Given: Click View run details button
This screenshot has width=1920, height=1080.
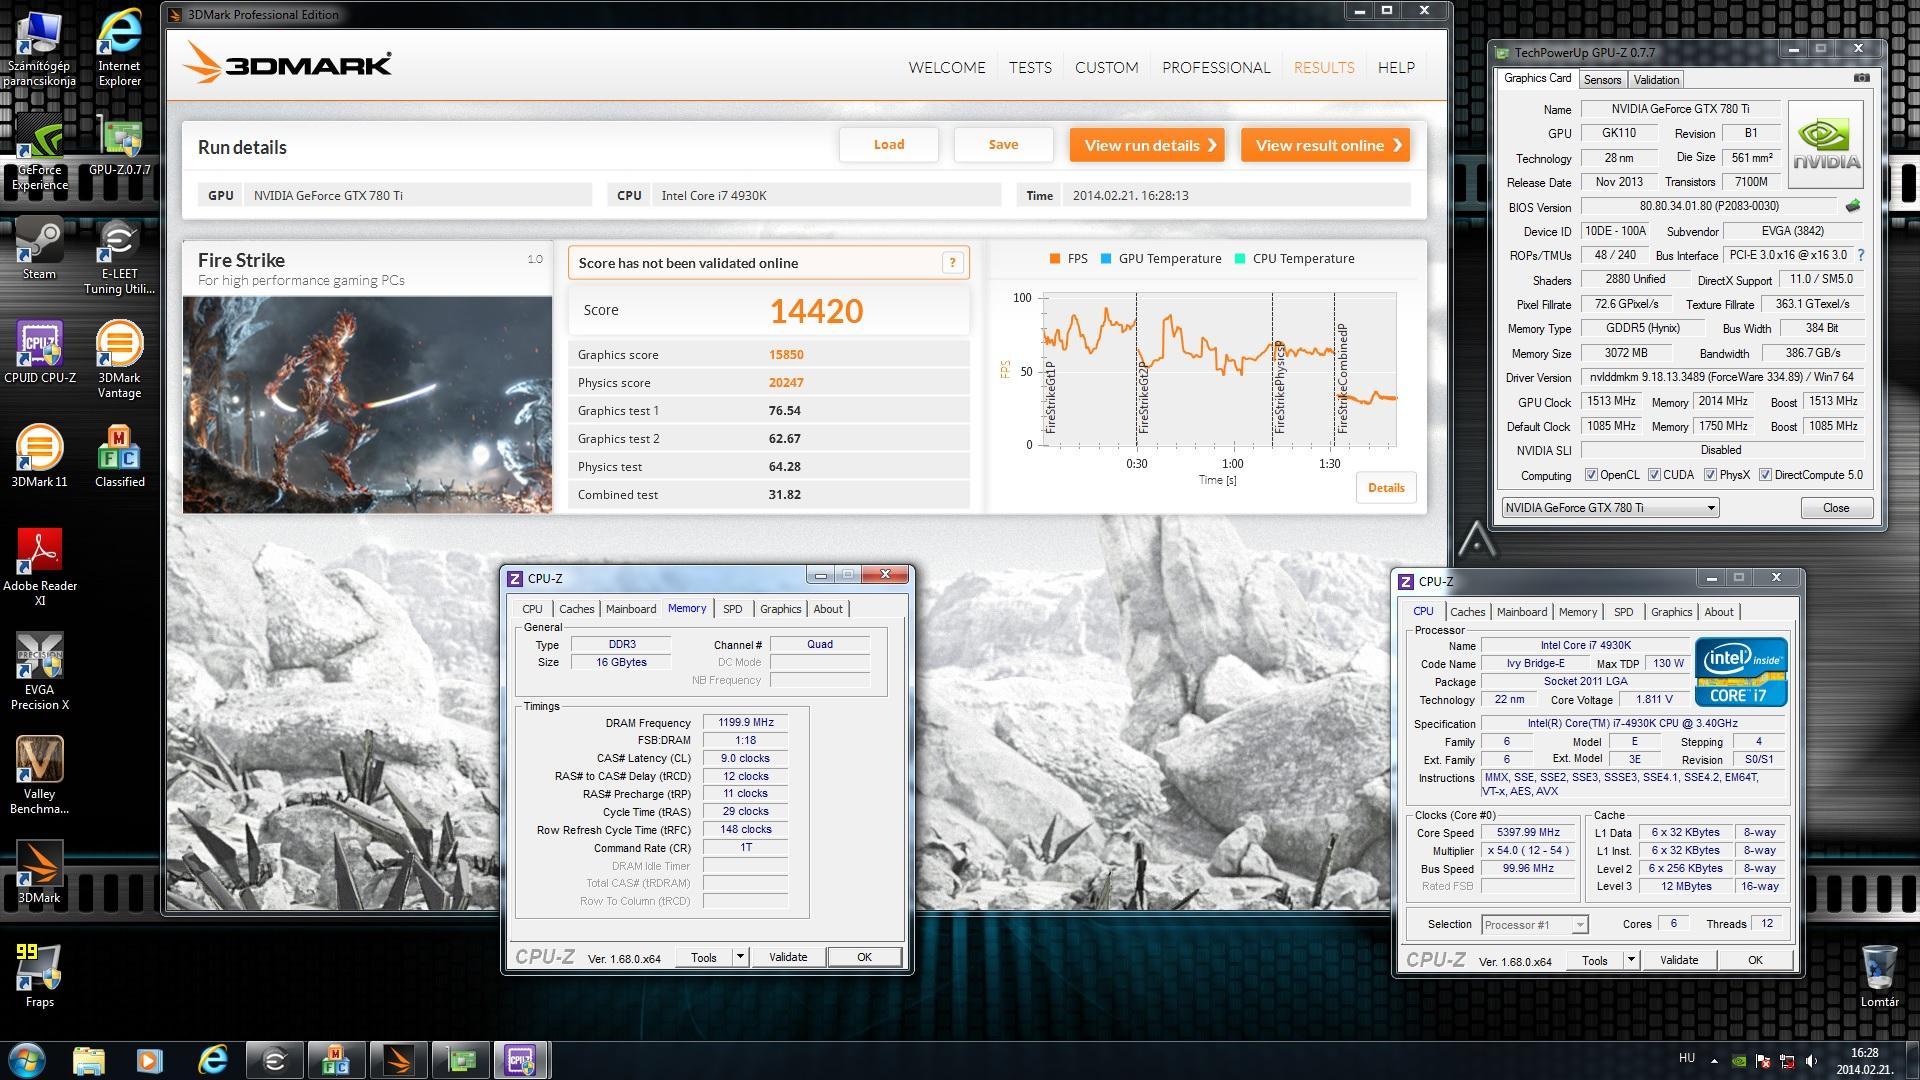Looking at the screenshot, I should (1149, 145).
